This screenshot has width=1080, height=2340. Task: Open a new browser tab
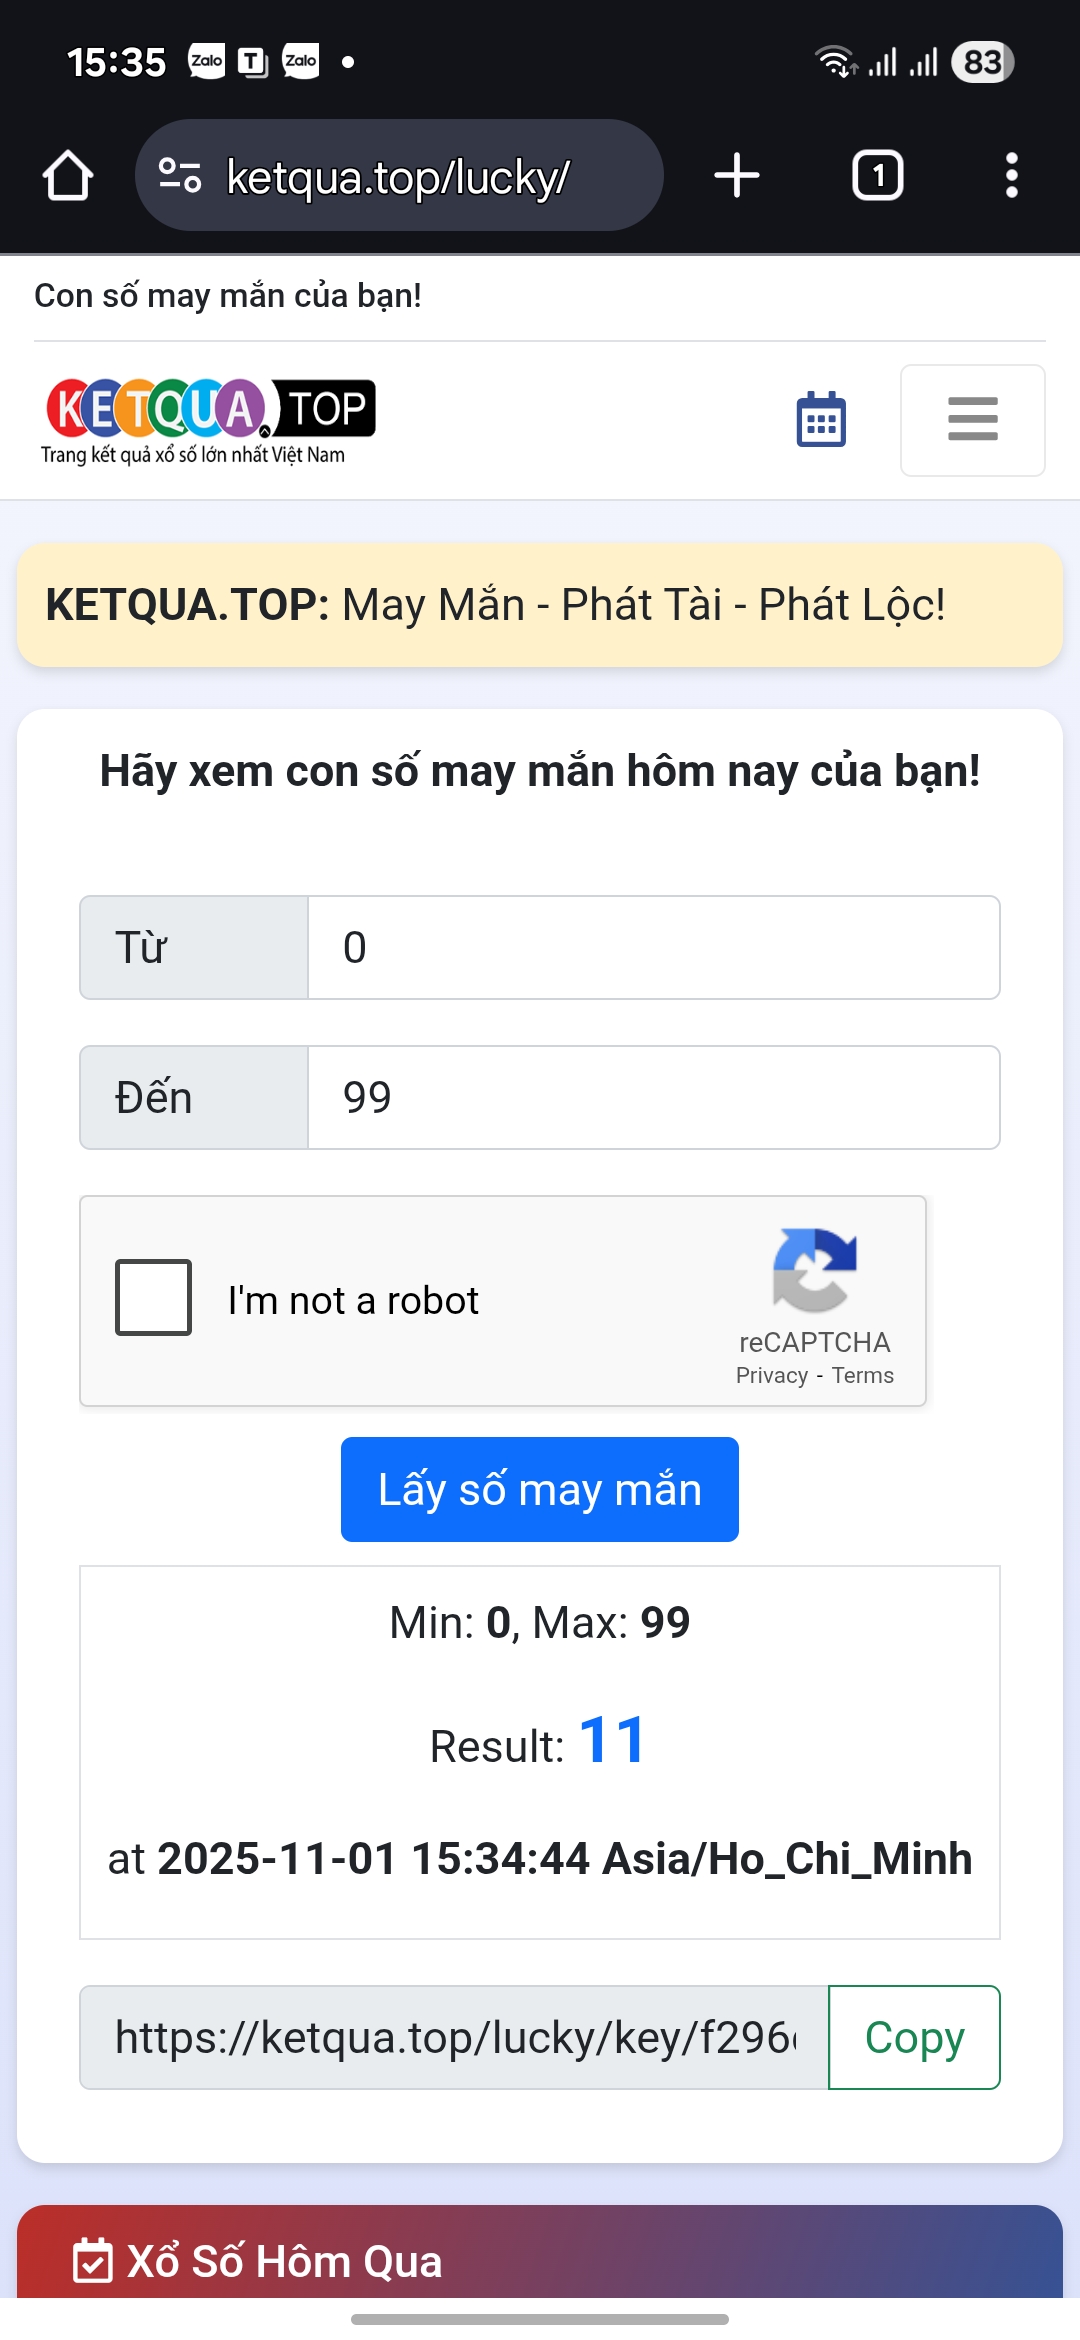(736, 174)
